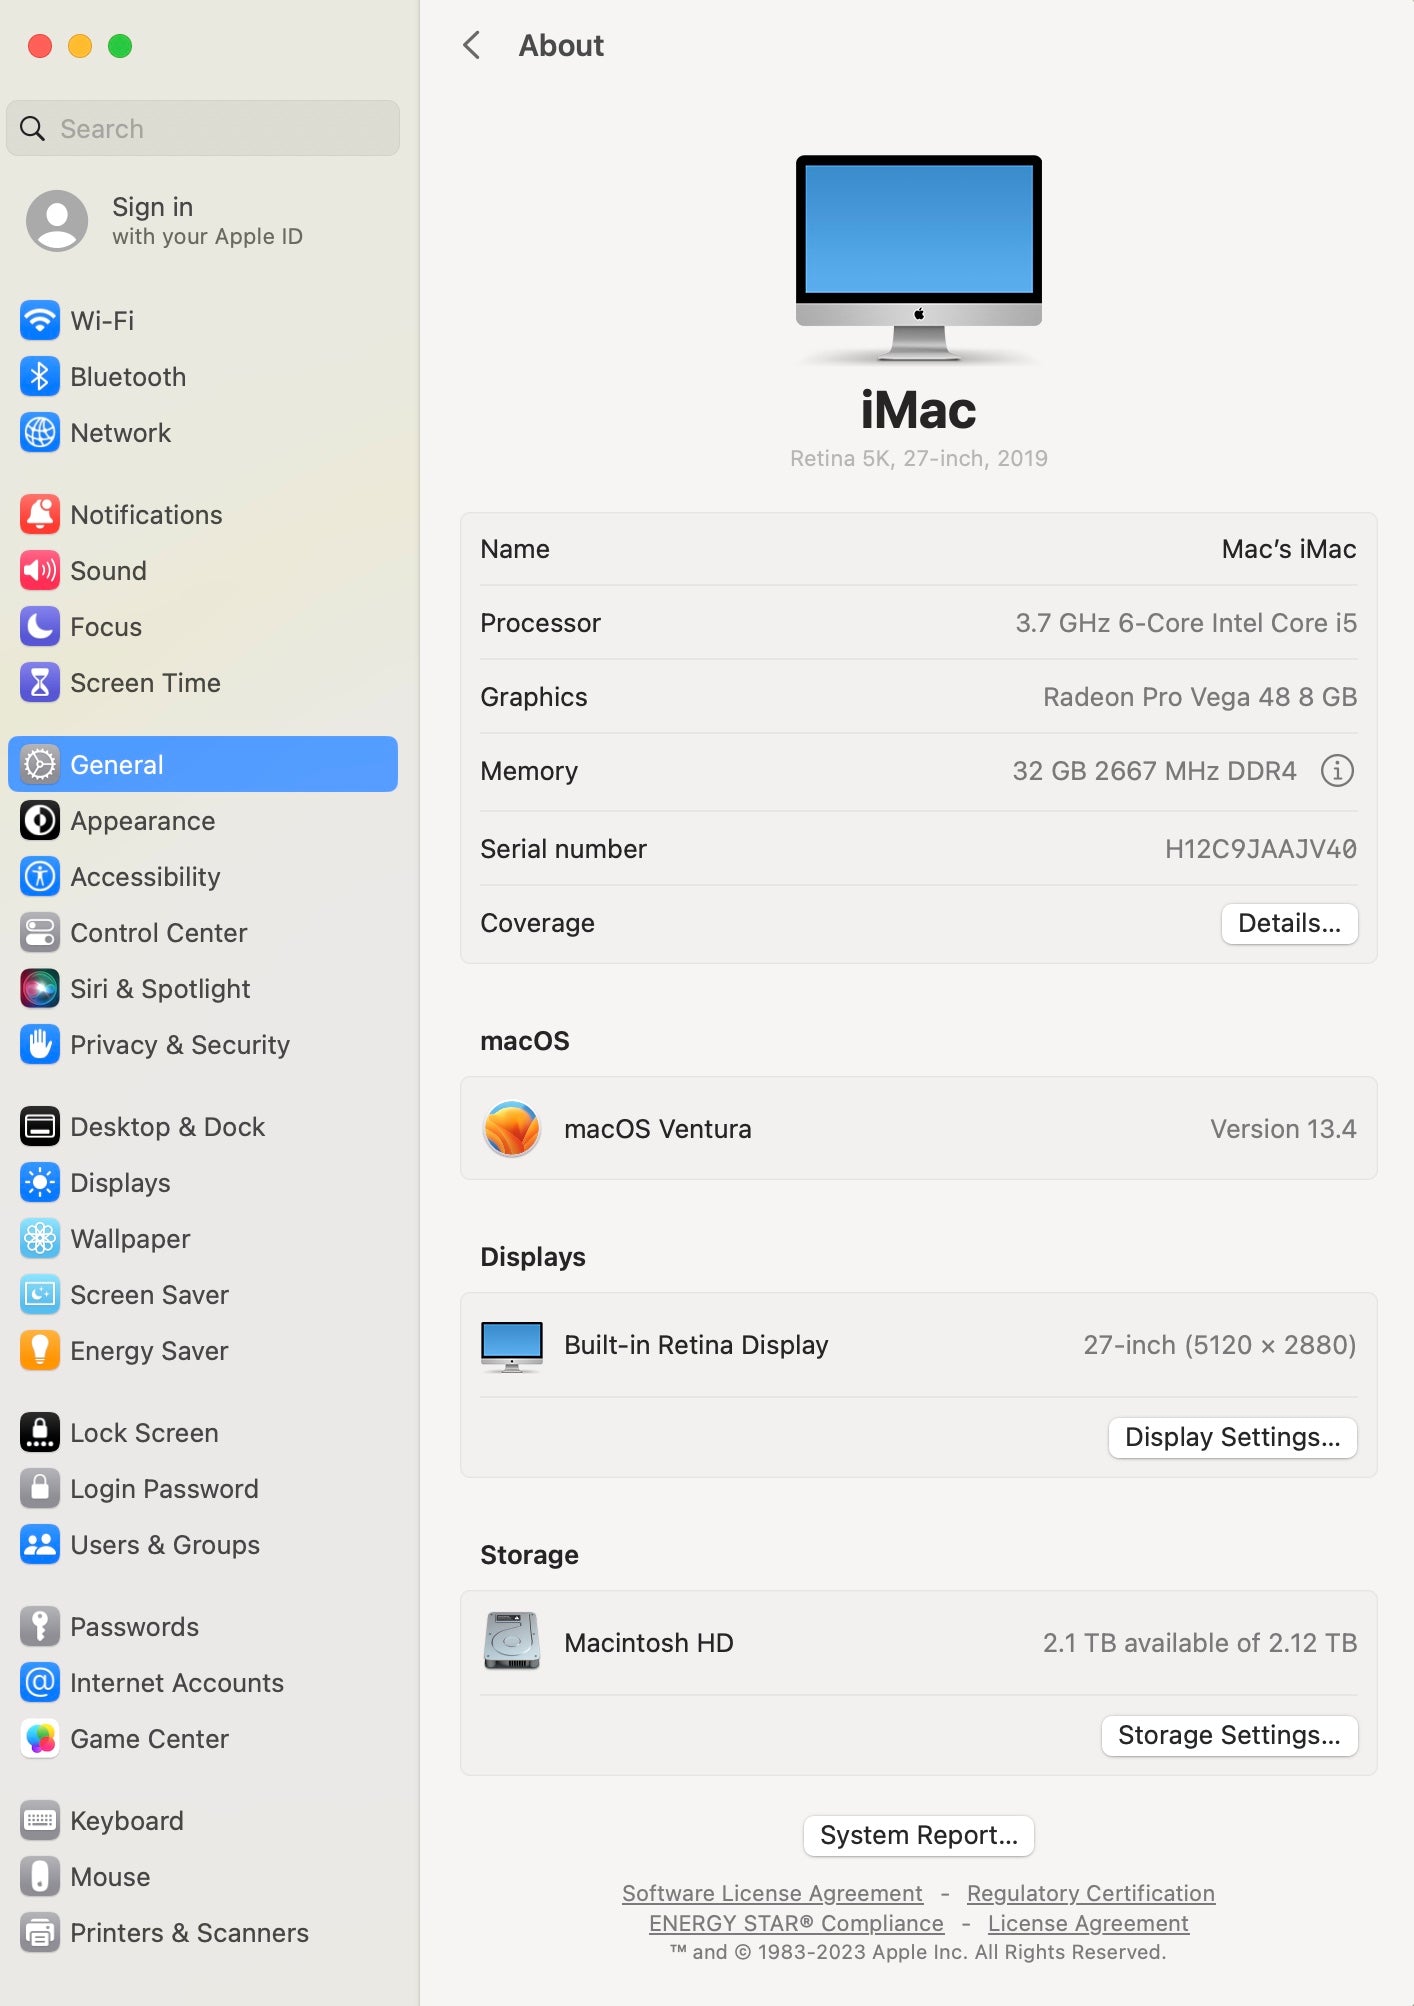Click the computer name Mac's iMac
The height and width of the screenshot is (2006, 1414).
pyautogui.click(x=1289, y=549)
